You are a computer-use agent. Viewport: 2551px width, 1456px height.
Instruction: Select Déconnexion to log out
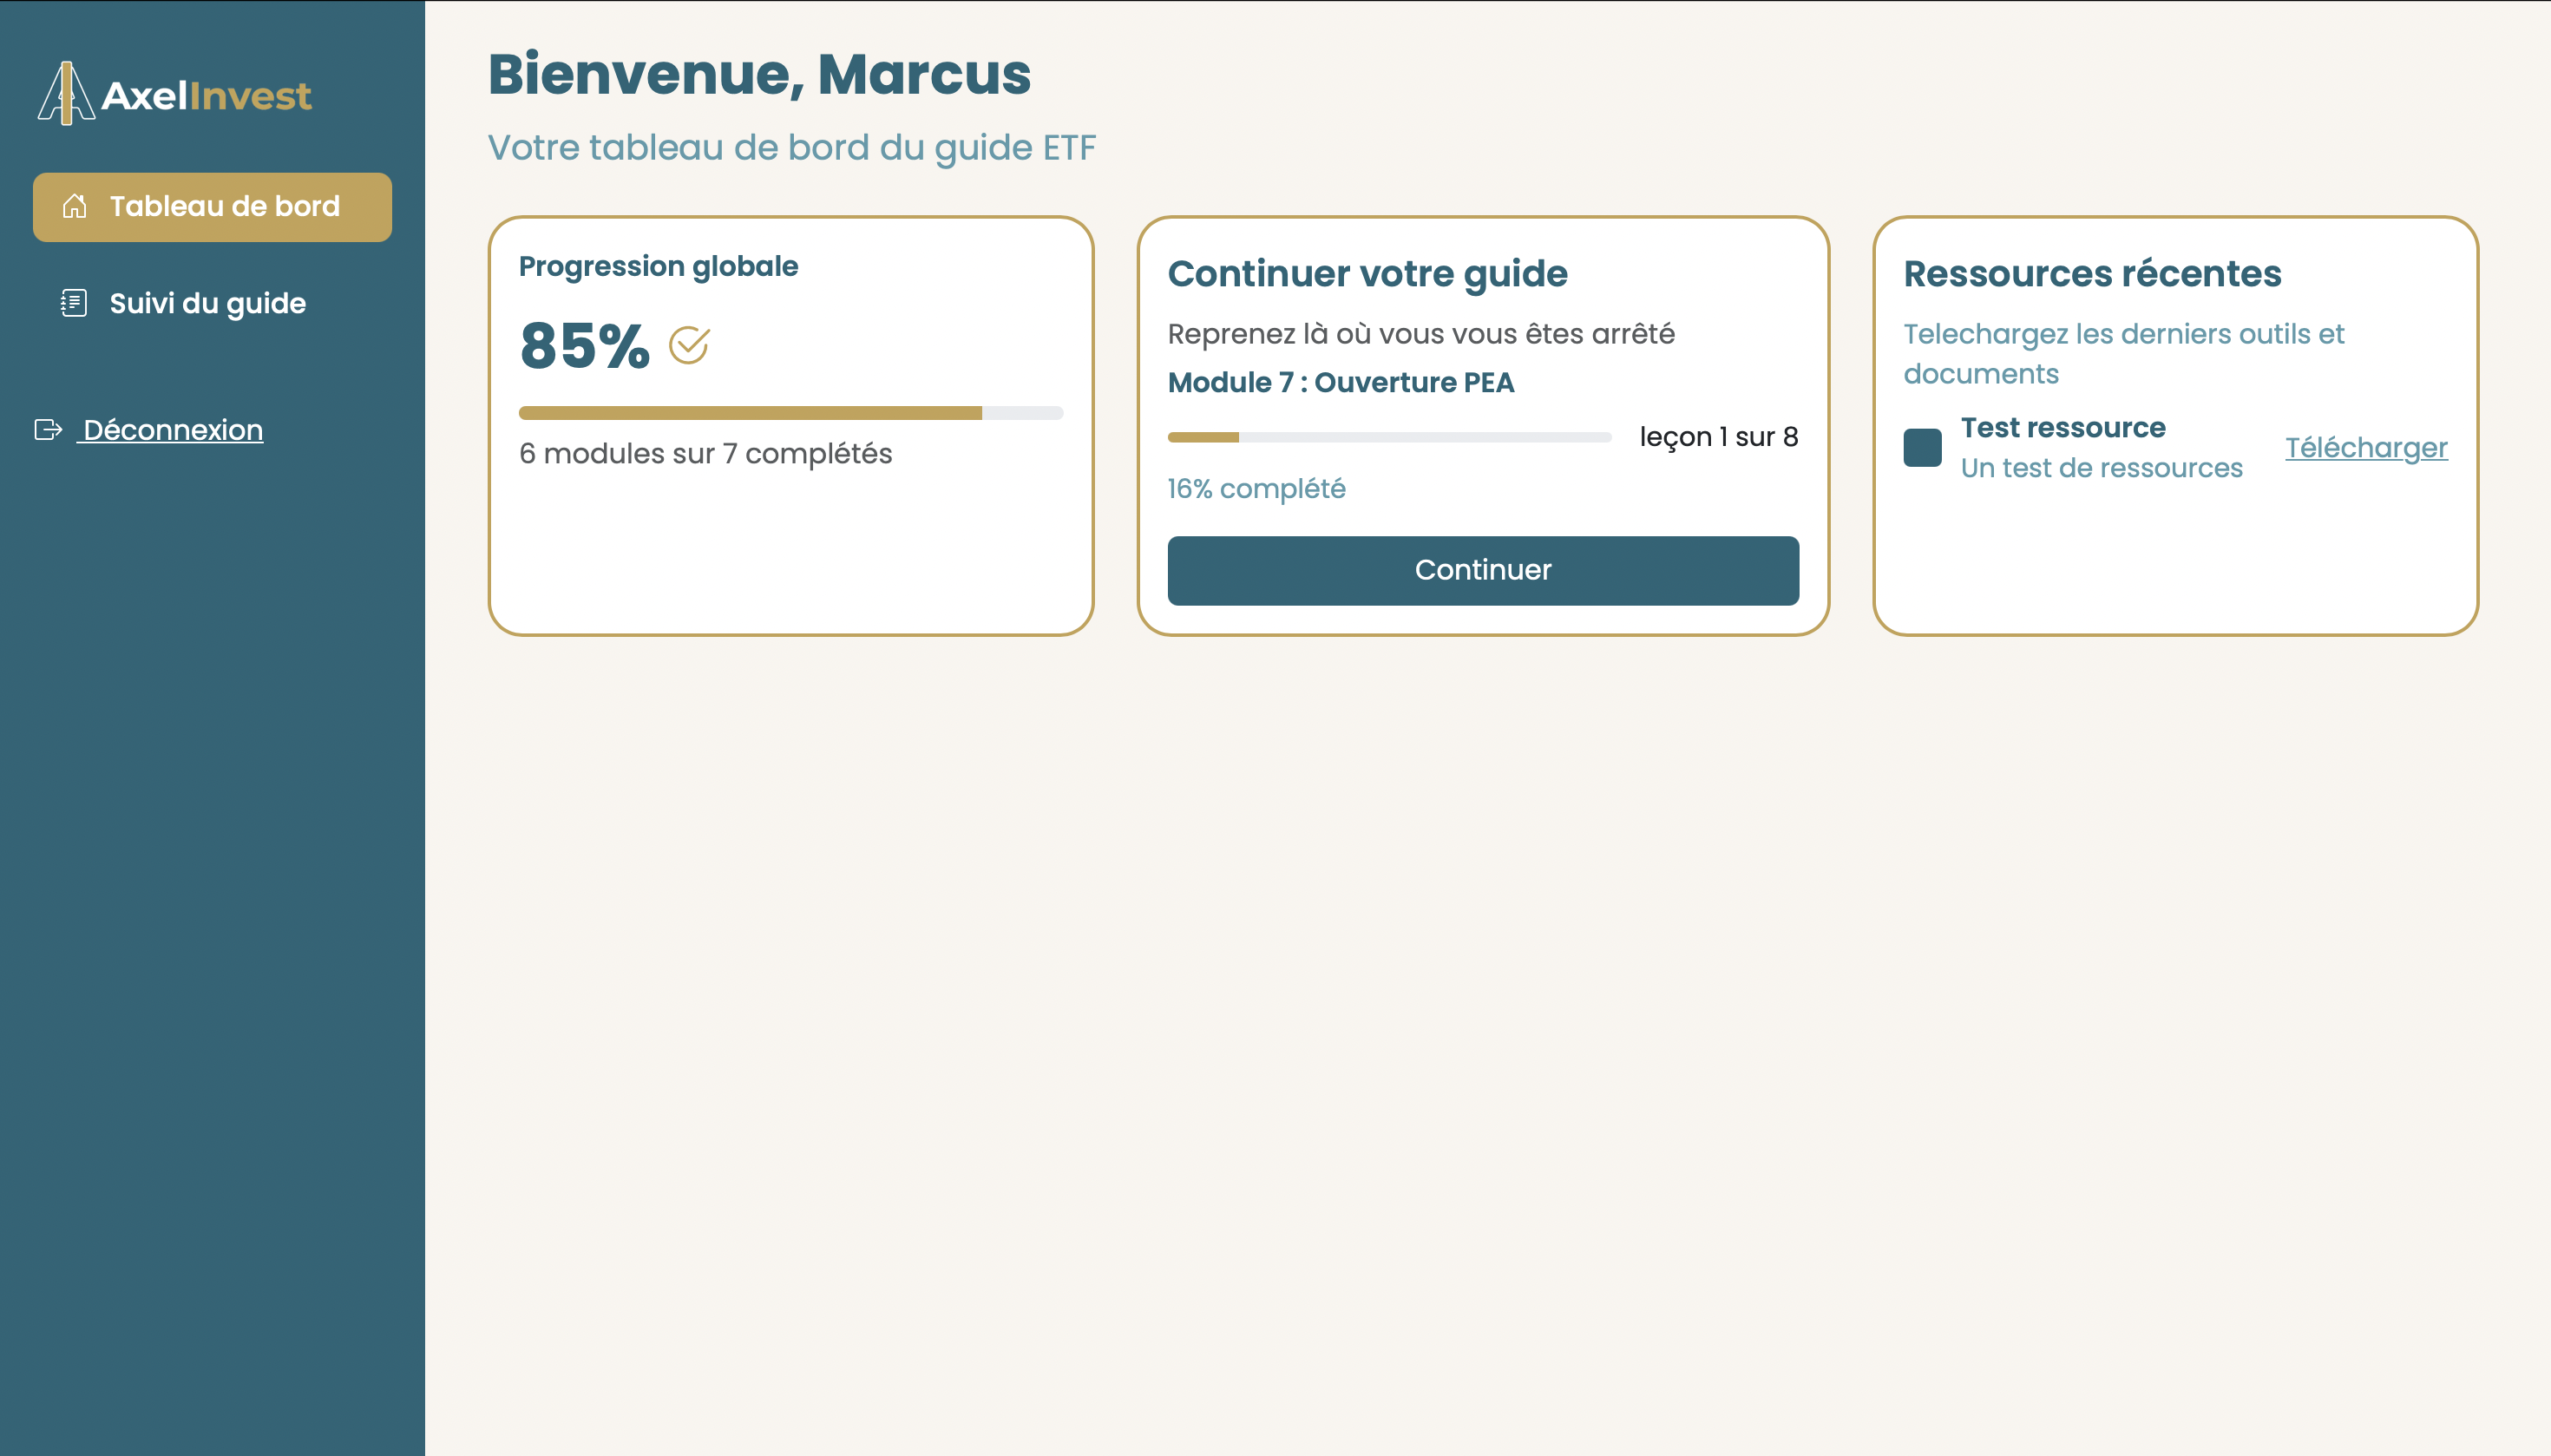point(171,430)
